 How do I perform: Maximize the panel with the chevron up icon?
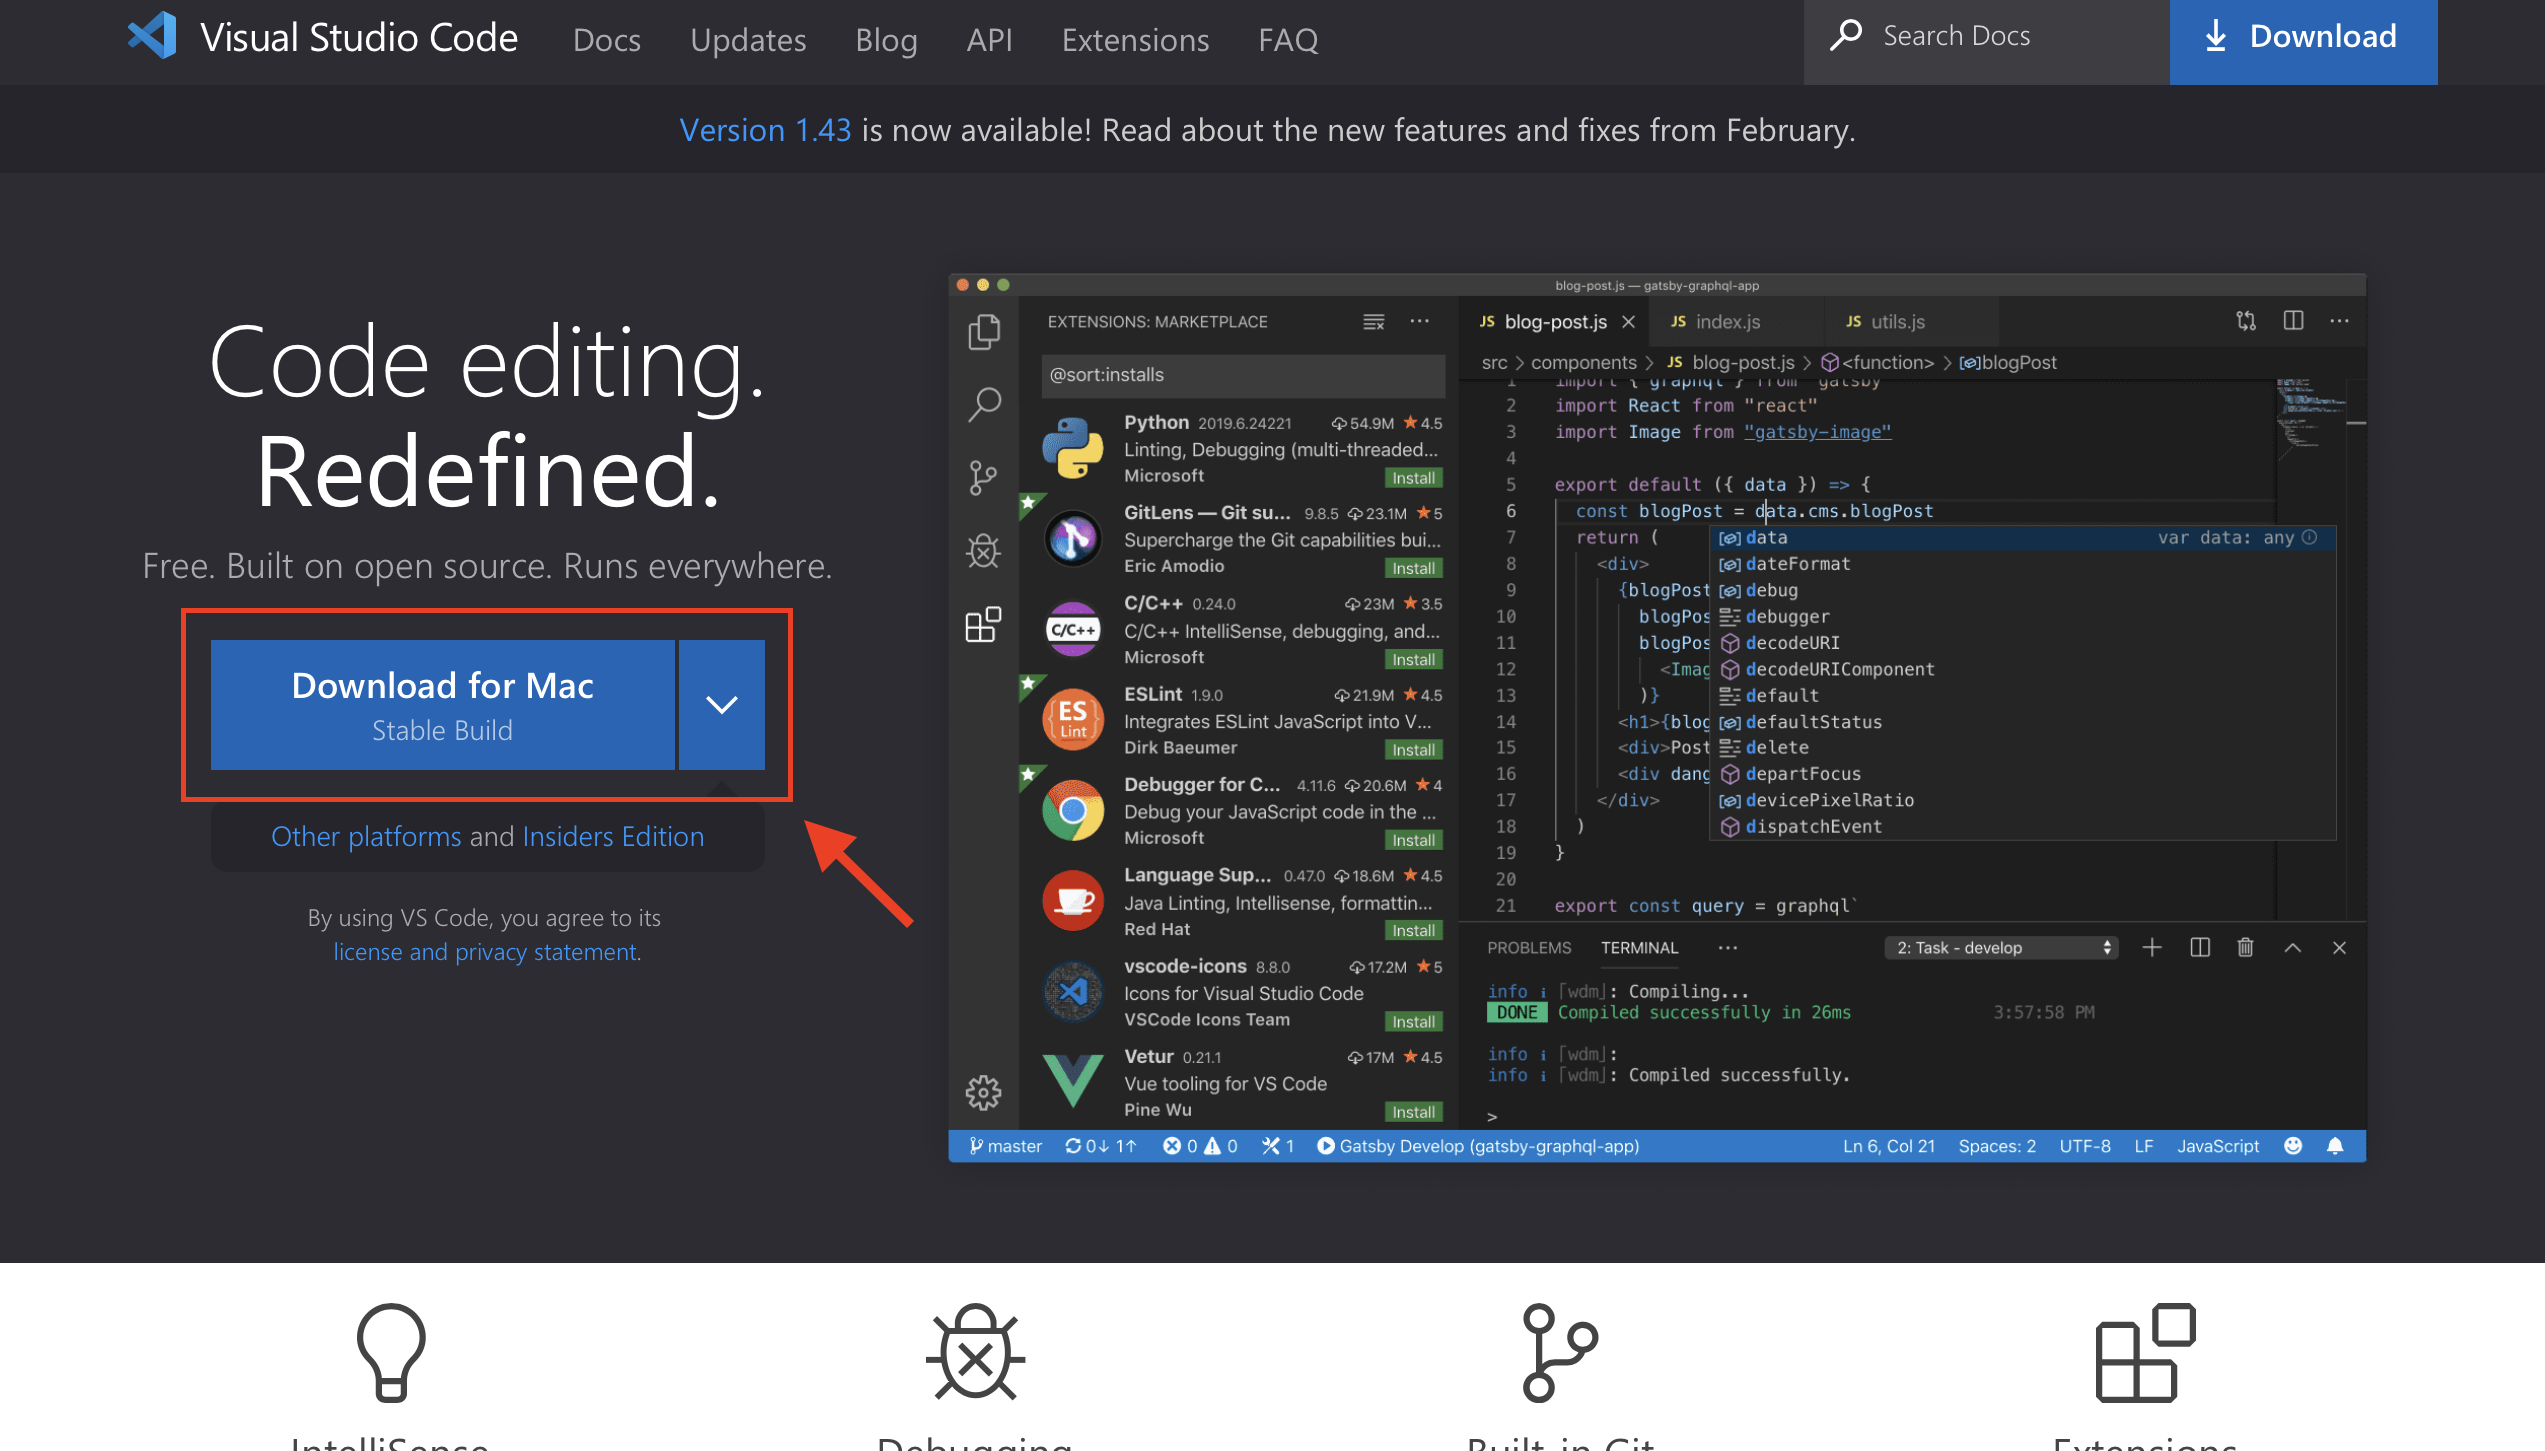point(2292,947)
